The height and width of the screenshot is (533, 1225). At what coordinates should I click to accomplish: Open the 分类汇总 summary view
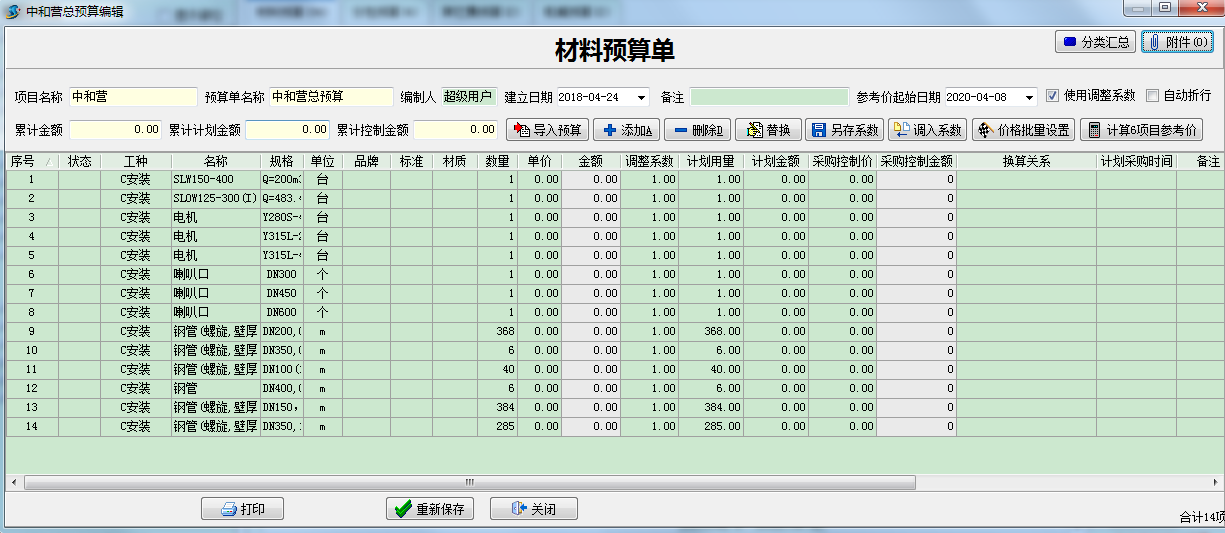coord(1095,42)
